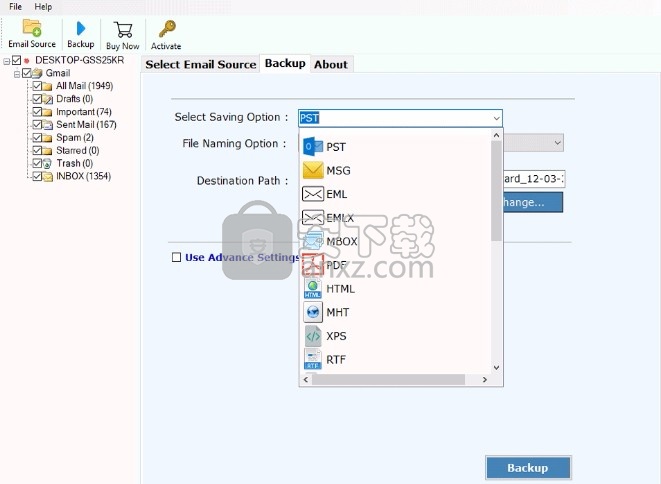This screenshot has width=661, height=484.
Task: Uncheck the INBOX (1354) checkbox
Action: (x=37, y=176)
